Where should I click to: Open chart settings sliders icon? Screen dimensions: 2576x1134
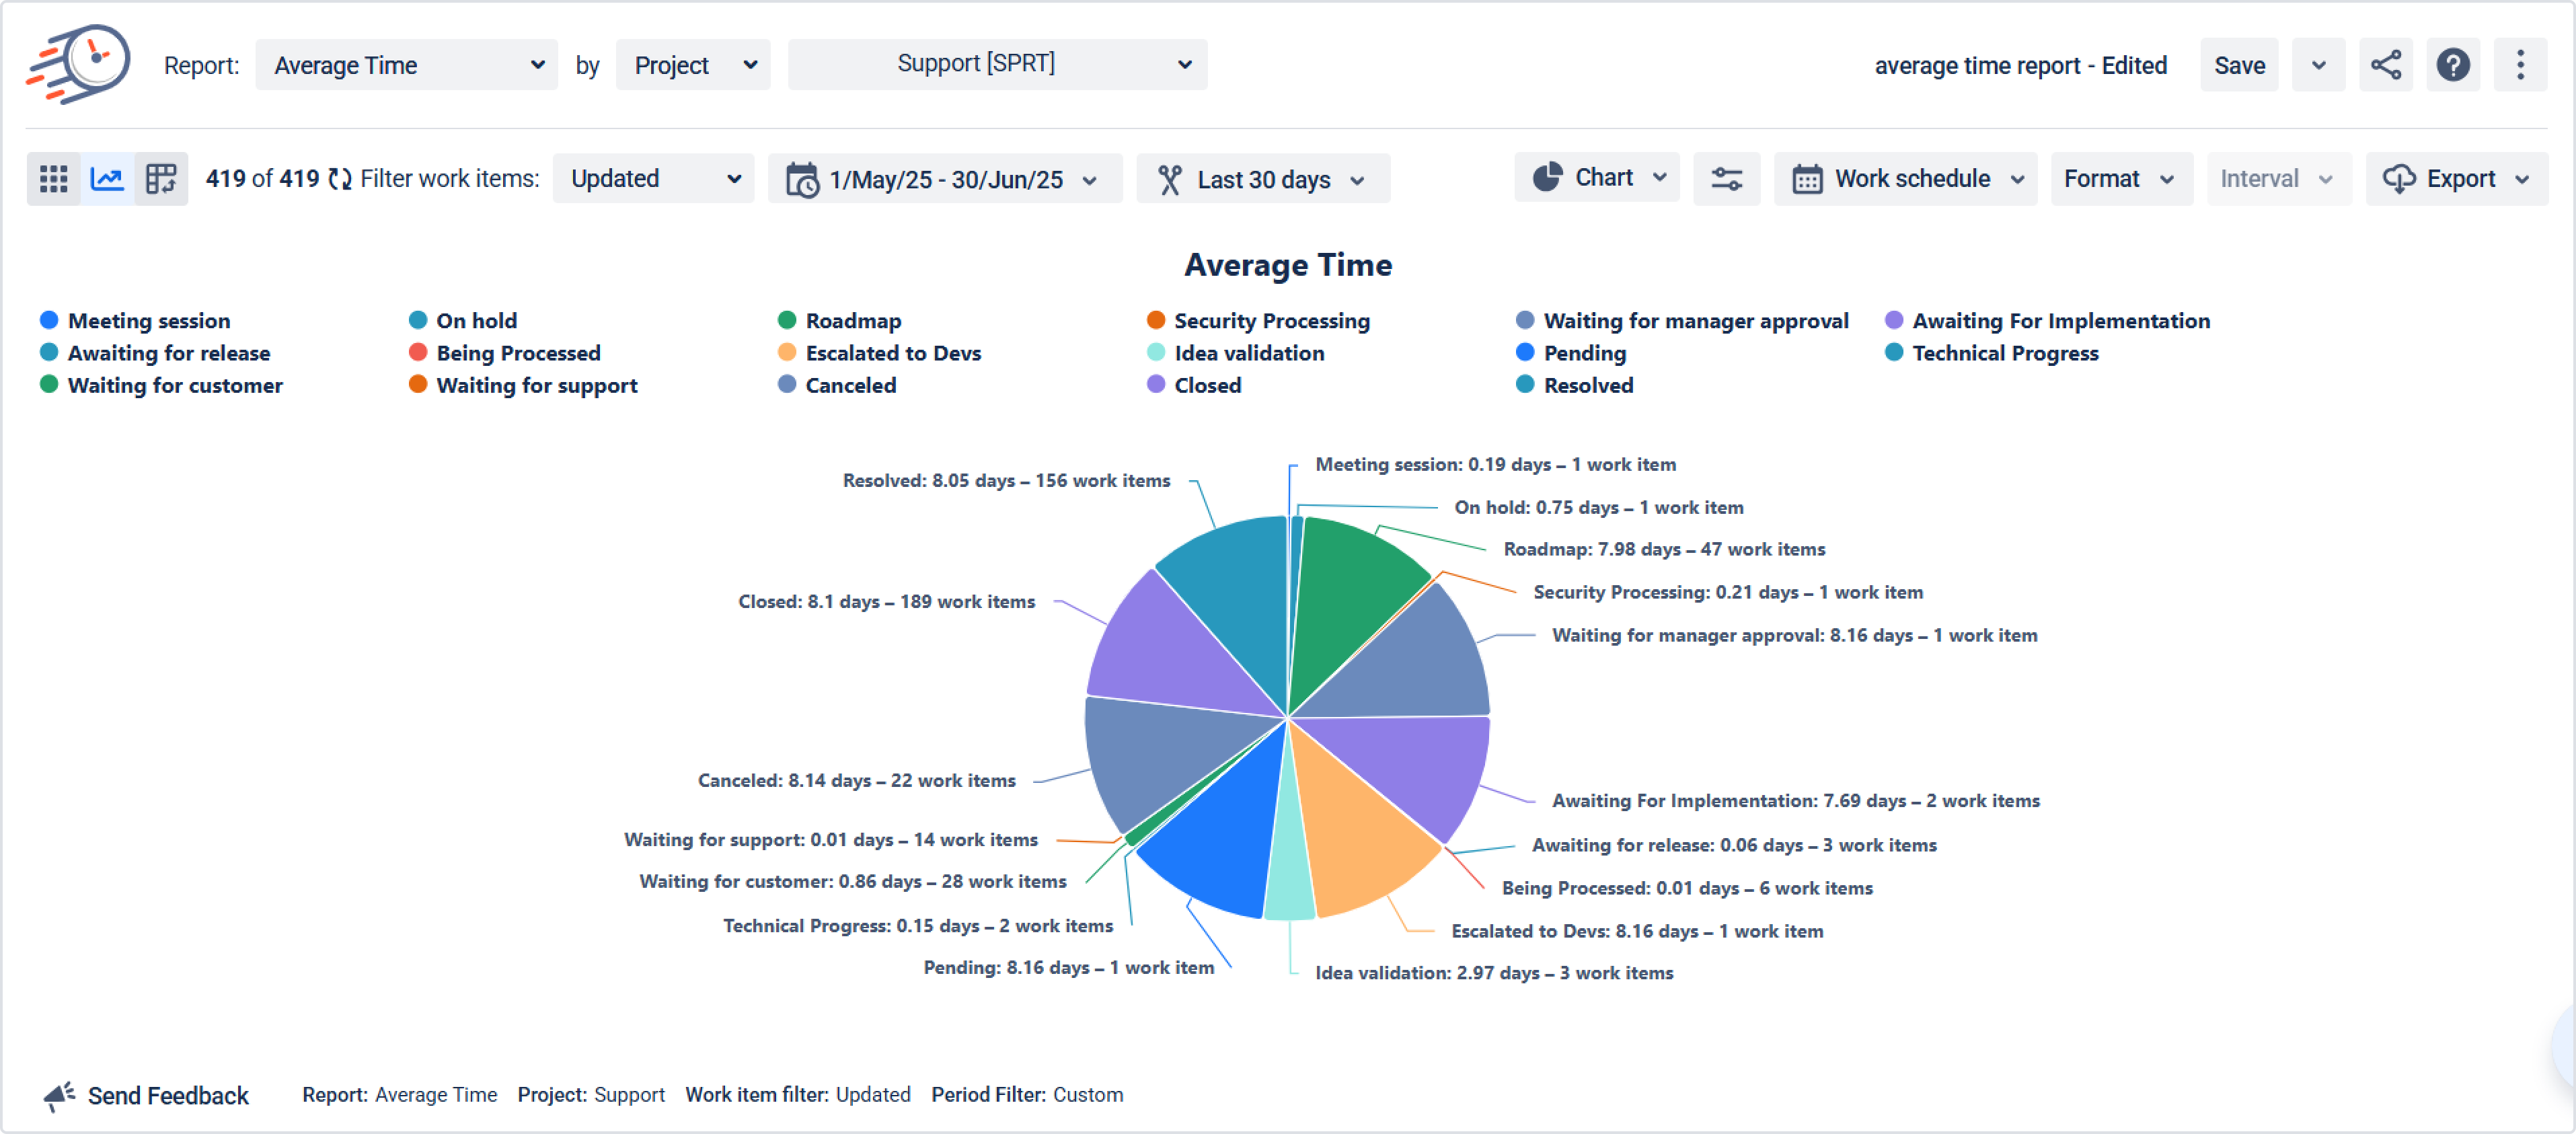1726,179
